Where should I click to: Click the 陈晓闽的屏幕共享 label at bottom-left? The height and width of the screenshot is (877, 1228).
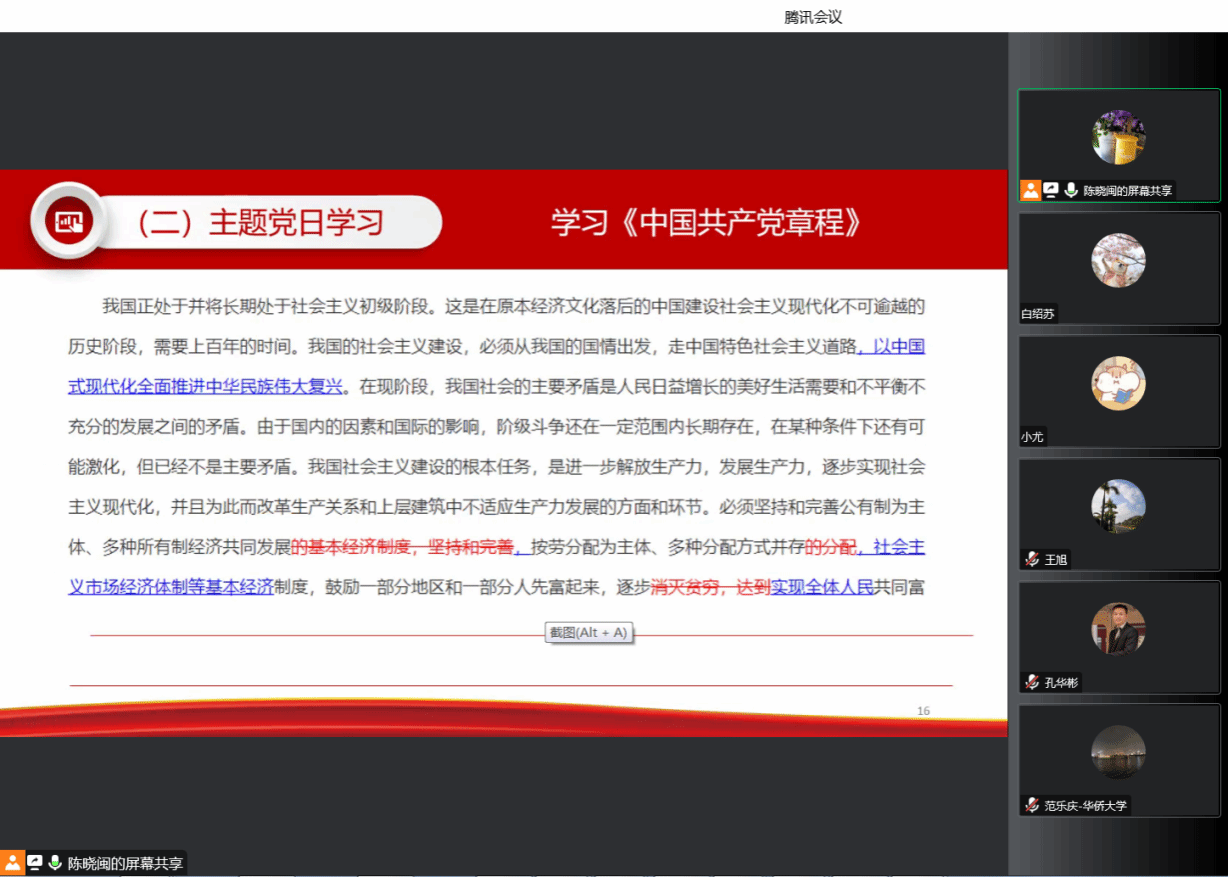[x=125, y=863]
